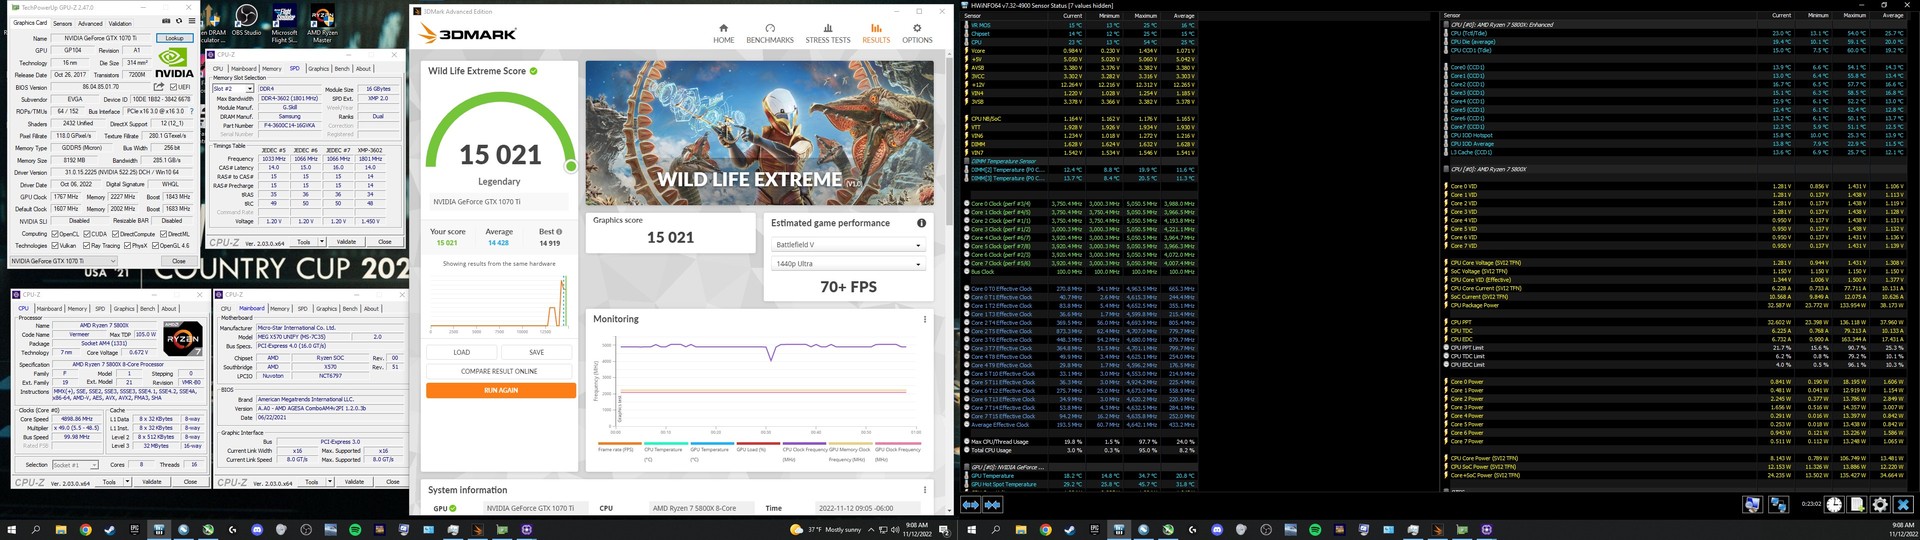Toggle the Ray Tracing checkbox
The height and width of the screenshot is (540, 1920).
(x=87, y=246)
